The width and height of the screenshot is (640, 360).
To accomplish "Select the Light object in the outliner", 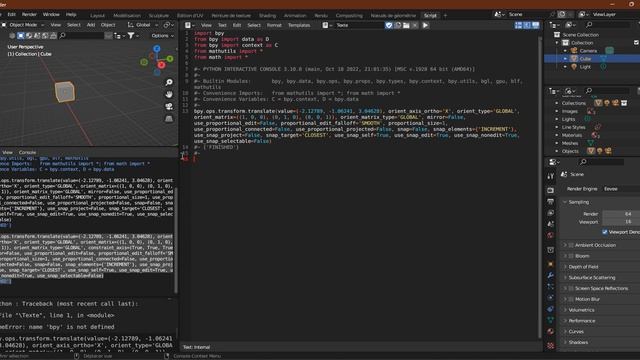I will pos(585,67).
